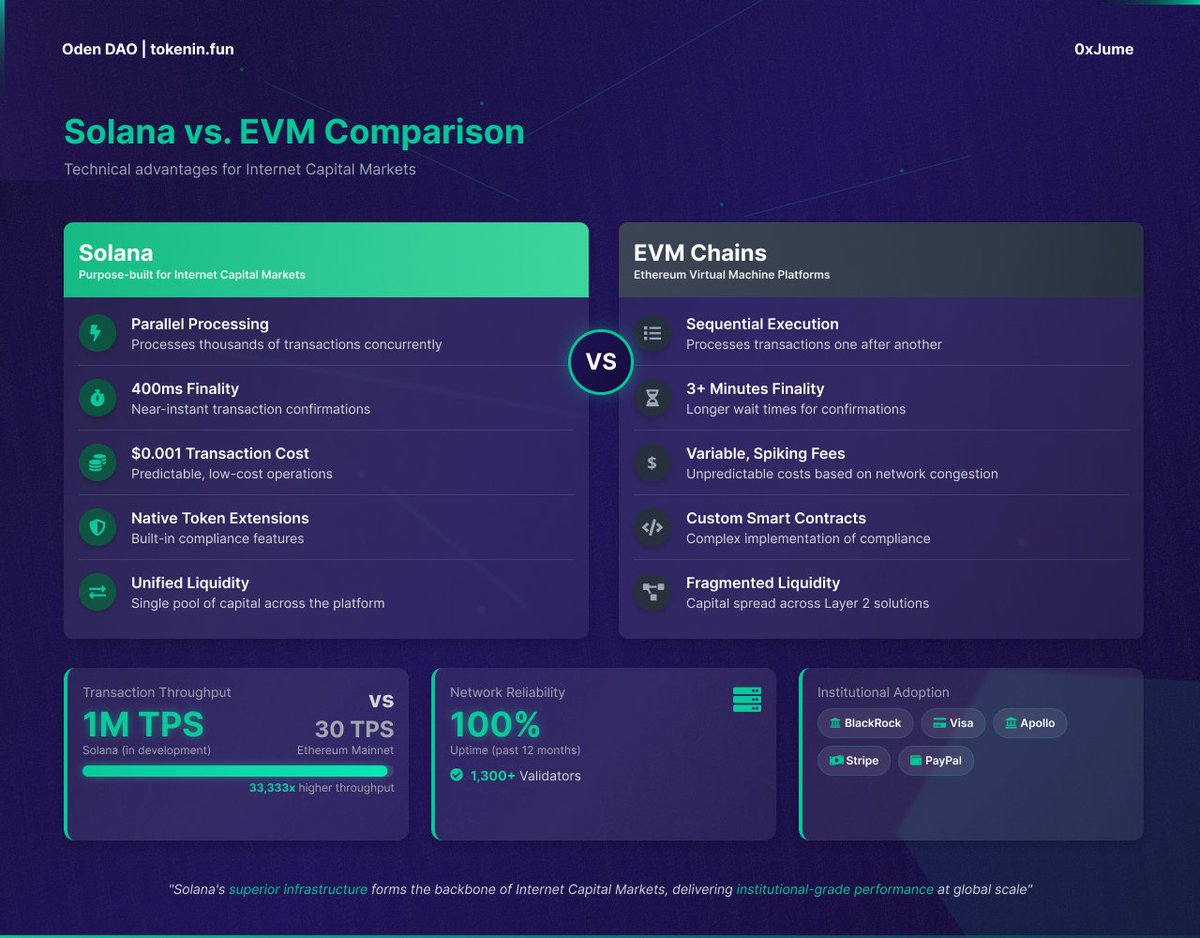Click the 'Native Token Extensions' heading
This screenshot has width=1200, height=938.
click(220, 518)
